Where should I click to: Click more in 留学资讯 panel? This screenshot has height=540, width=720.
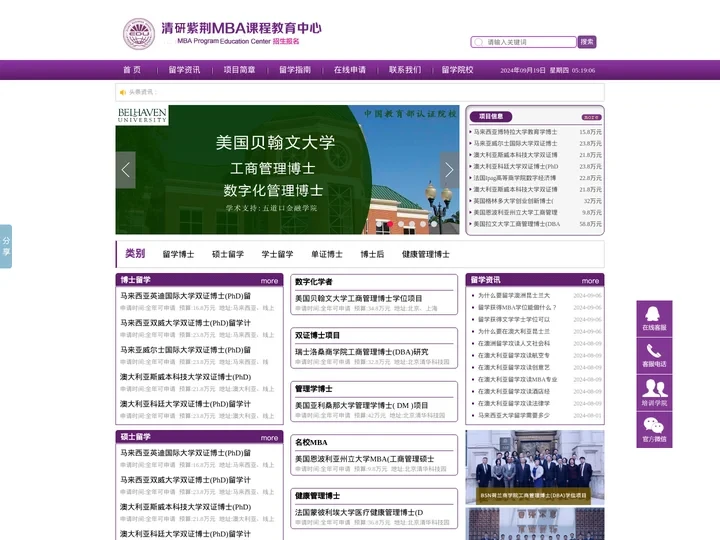591,281
